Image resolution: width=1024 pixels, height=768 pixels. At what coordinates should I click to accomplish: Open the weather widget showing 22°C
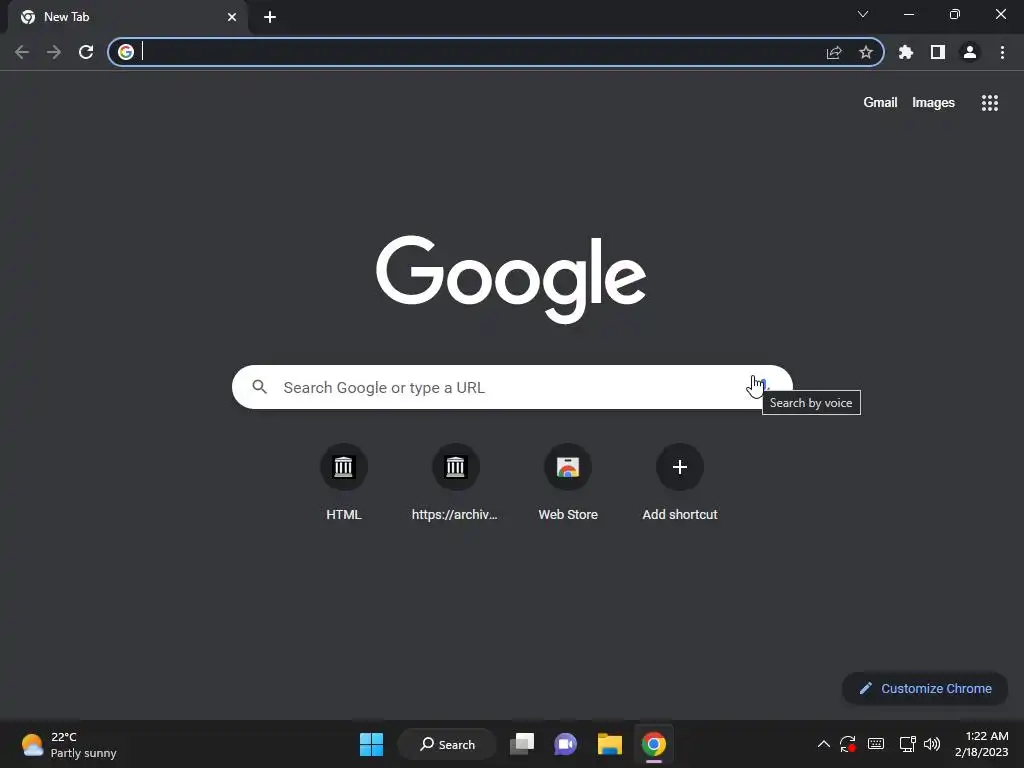(x=69, y=744)
